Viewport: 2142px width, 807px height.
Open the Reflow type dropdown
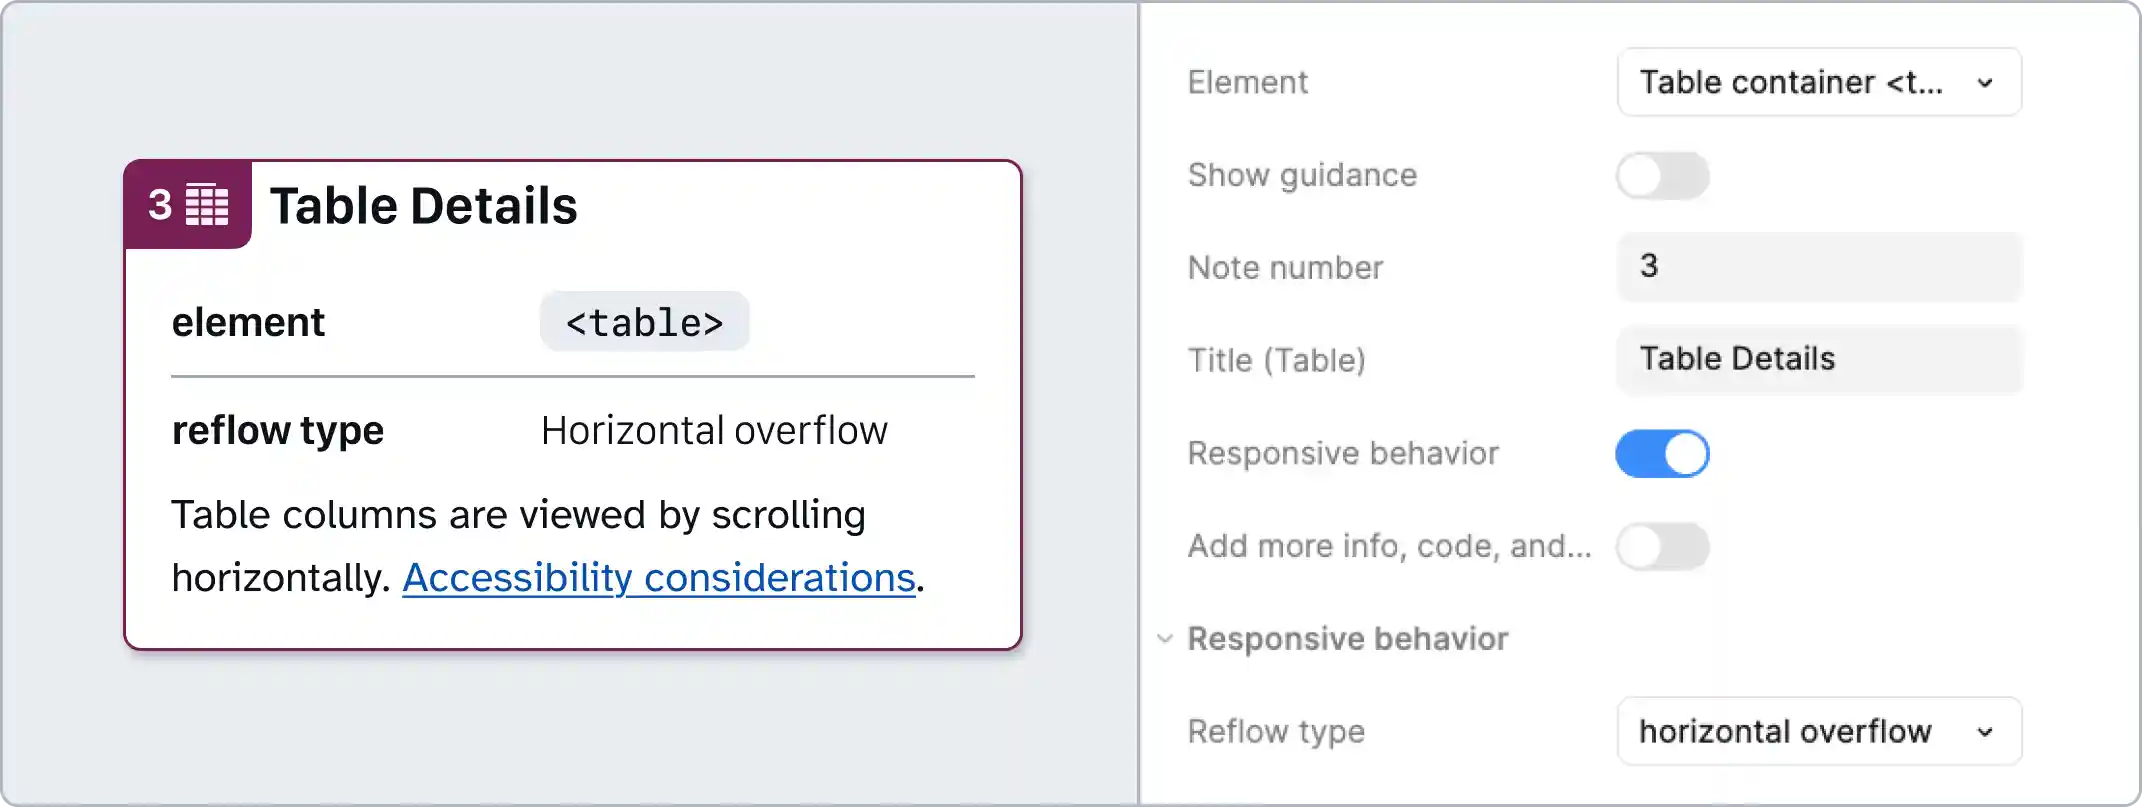(1818, 731)
